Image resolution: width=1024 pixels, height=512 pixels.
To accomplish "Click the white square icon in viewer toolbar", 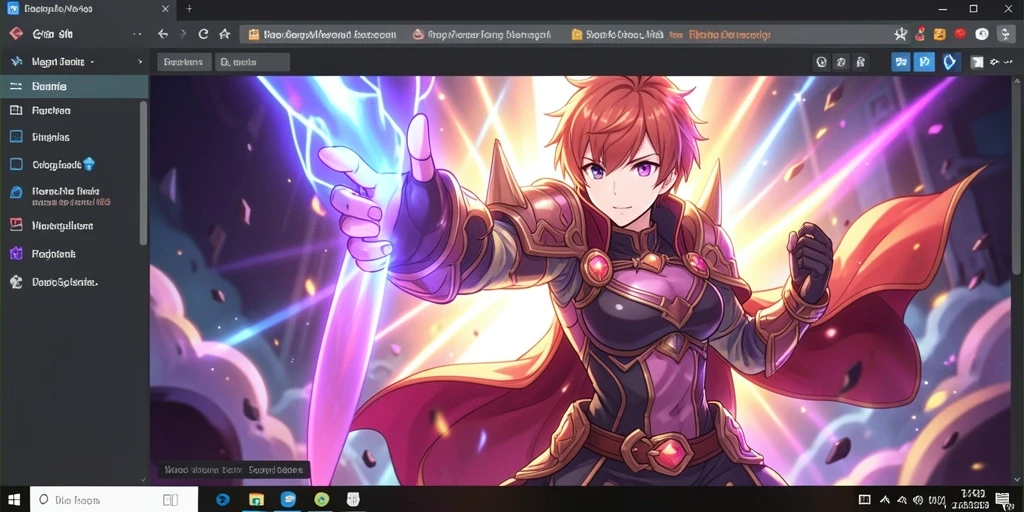I will [x=977, y=62].
